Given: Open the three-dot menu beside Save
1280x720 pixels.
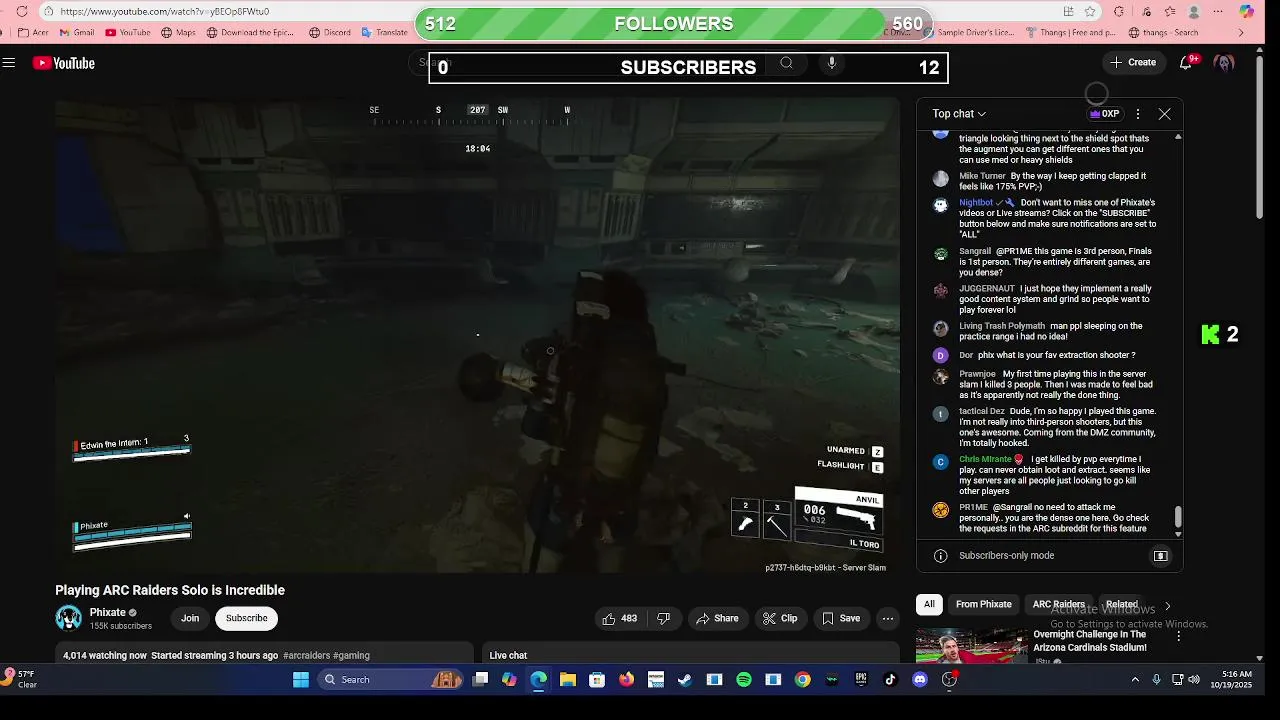Looking at the screenshot, I should point(887,618).
